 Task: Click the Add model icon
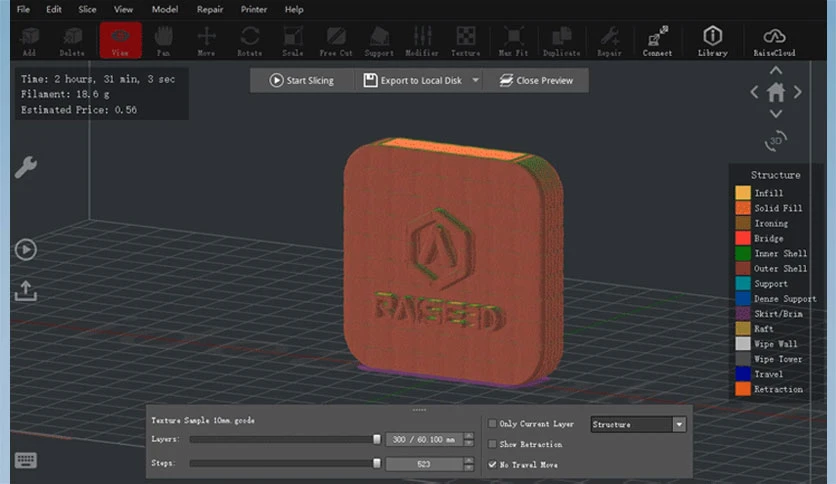pyautogui.click(x=29, y=41)
